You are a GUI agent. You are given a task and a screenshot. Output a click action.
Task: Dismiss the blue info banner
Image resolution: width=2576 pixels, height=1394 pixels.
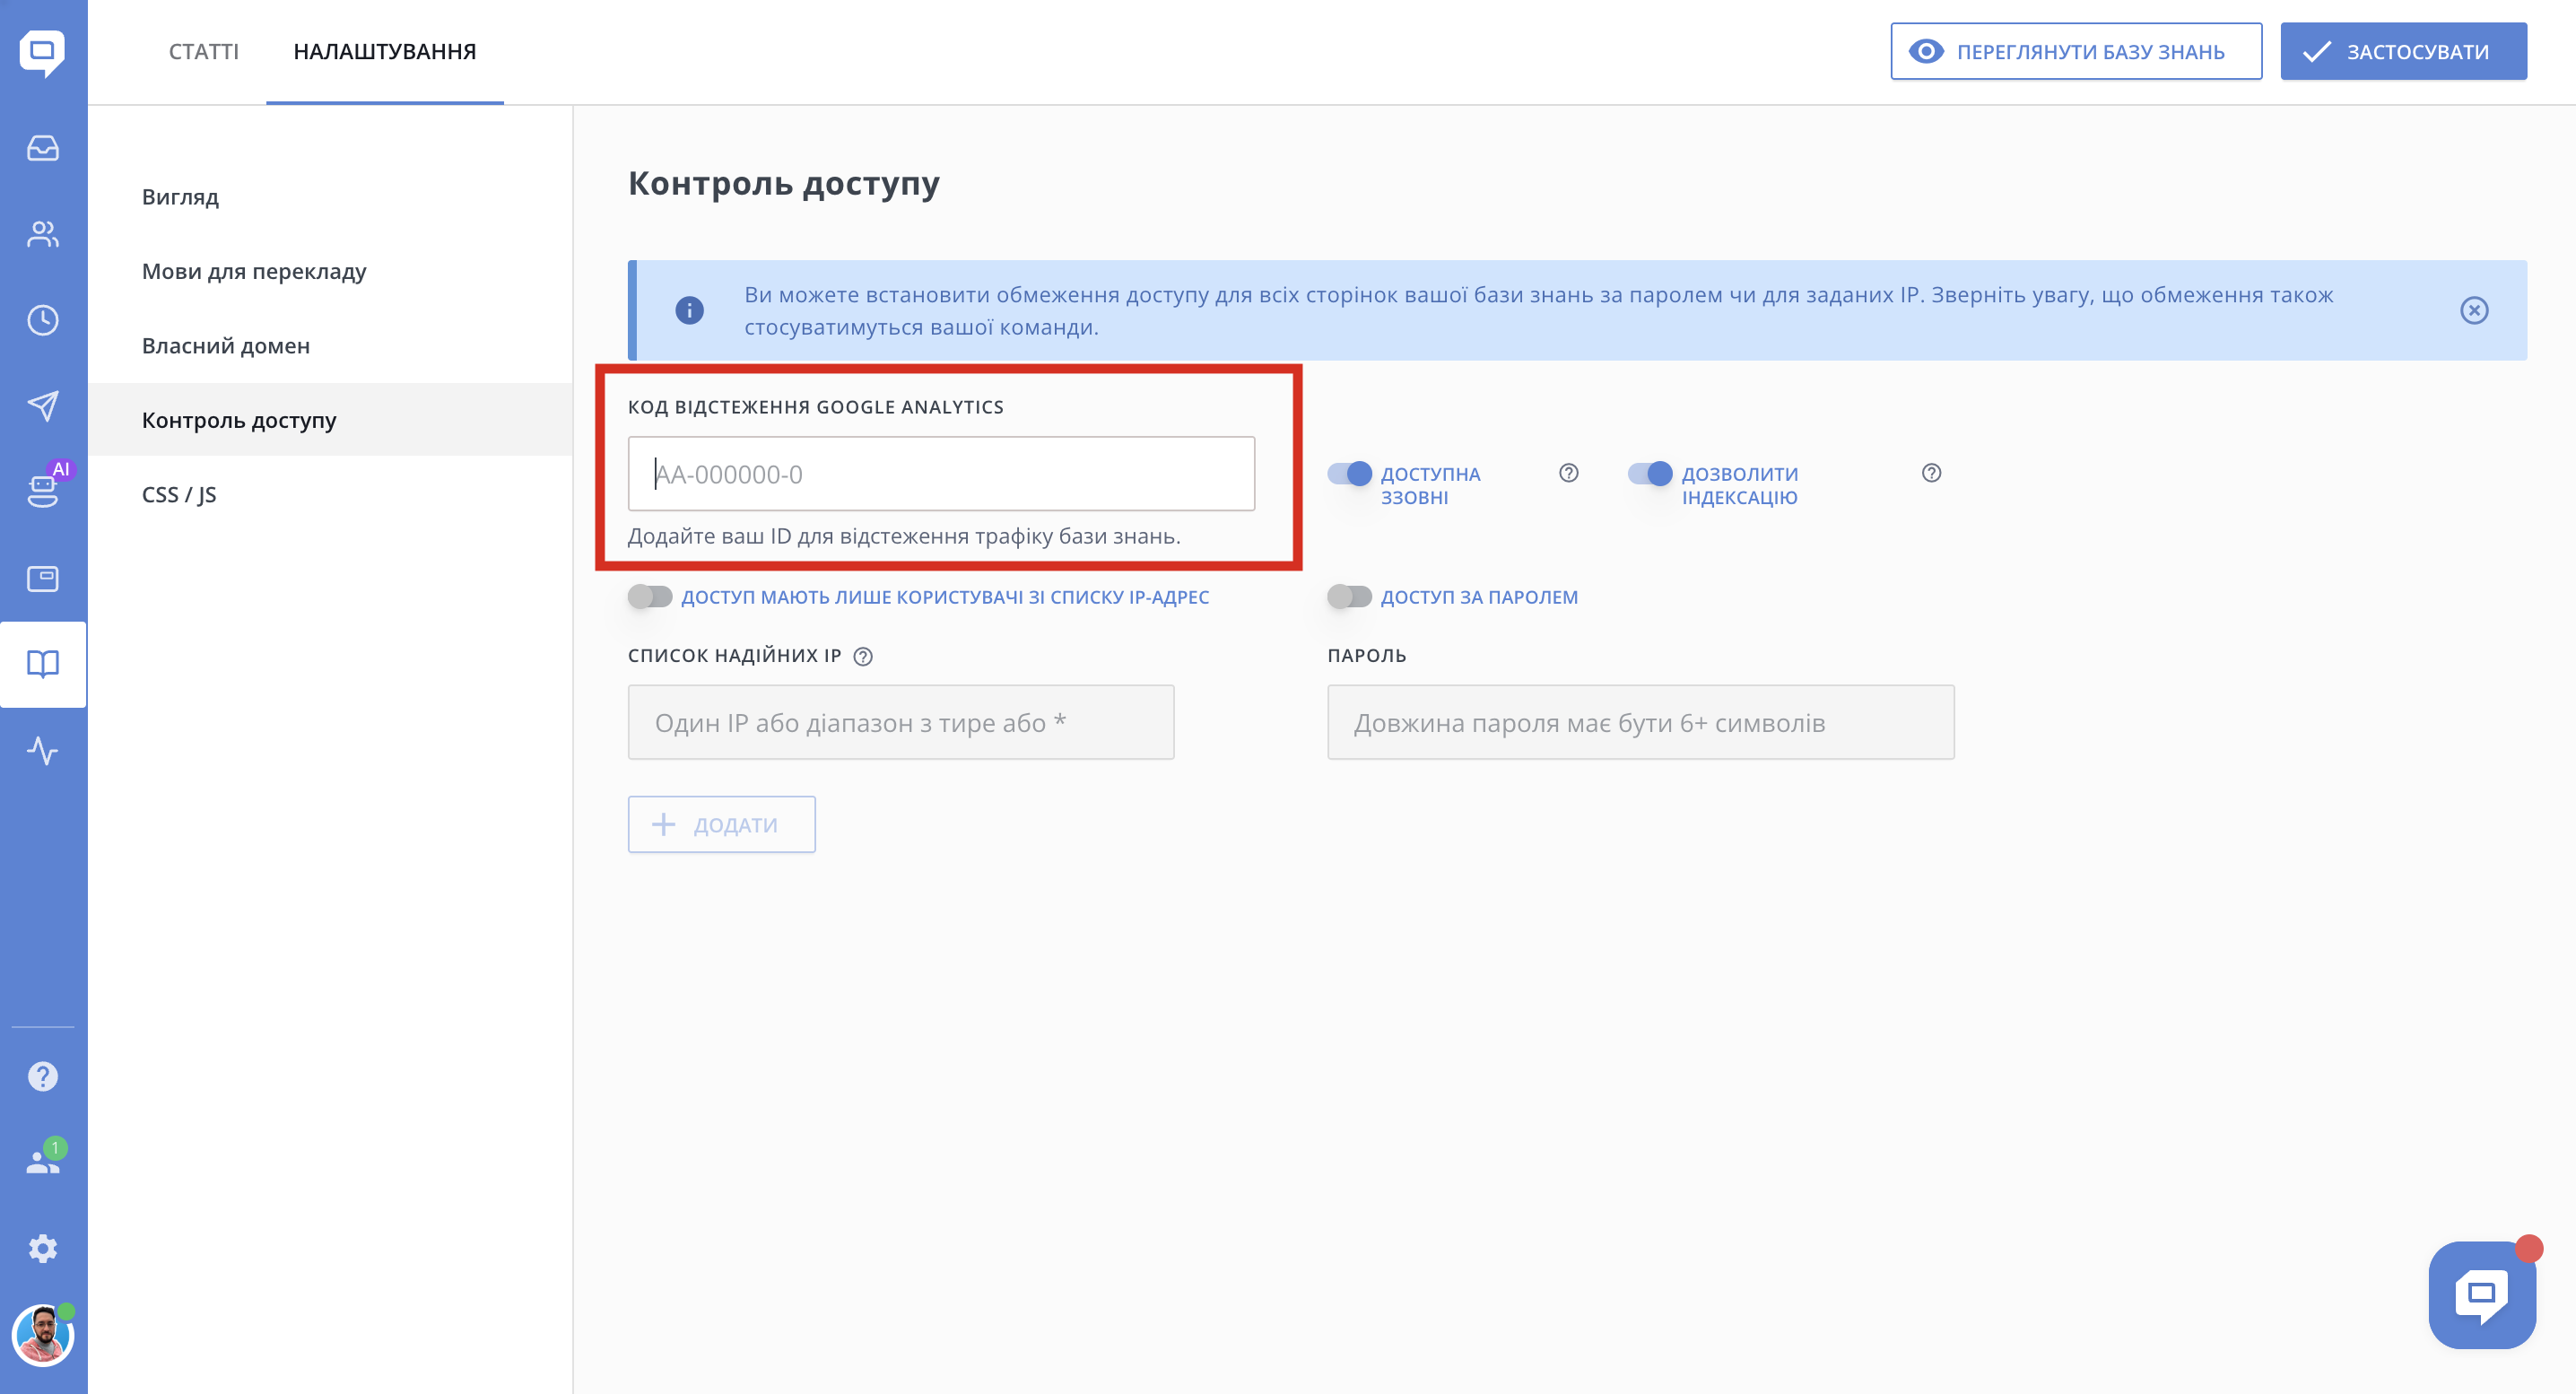point(2474,310)
